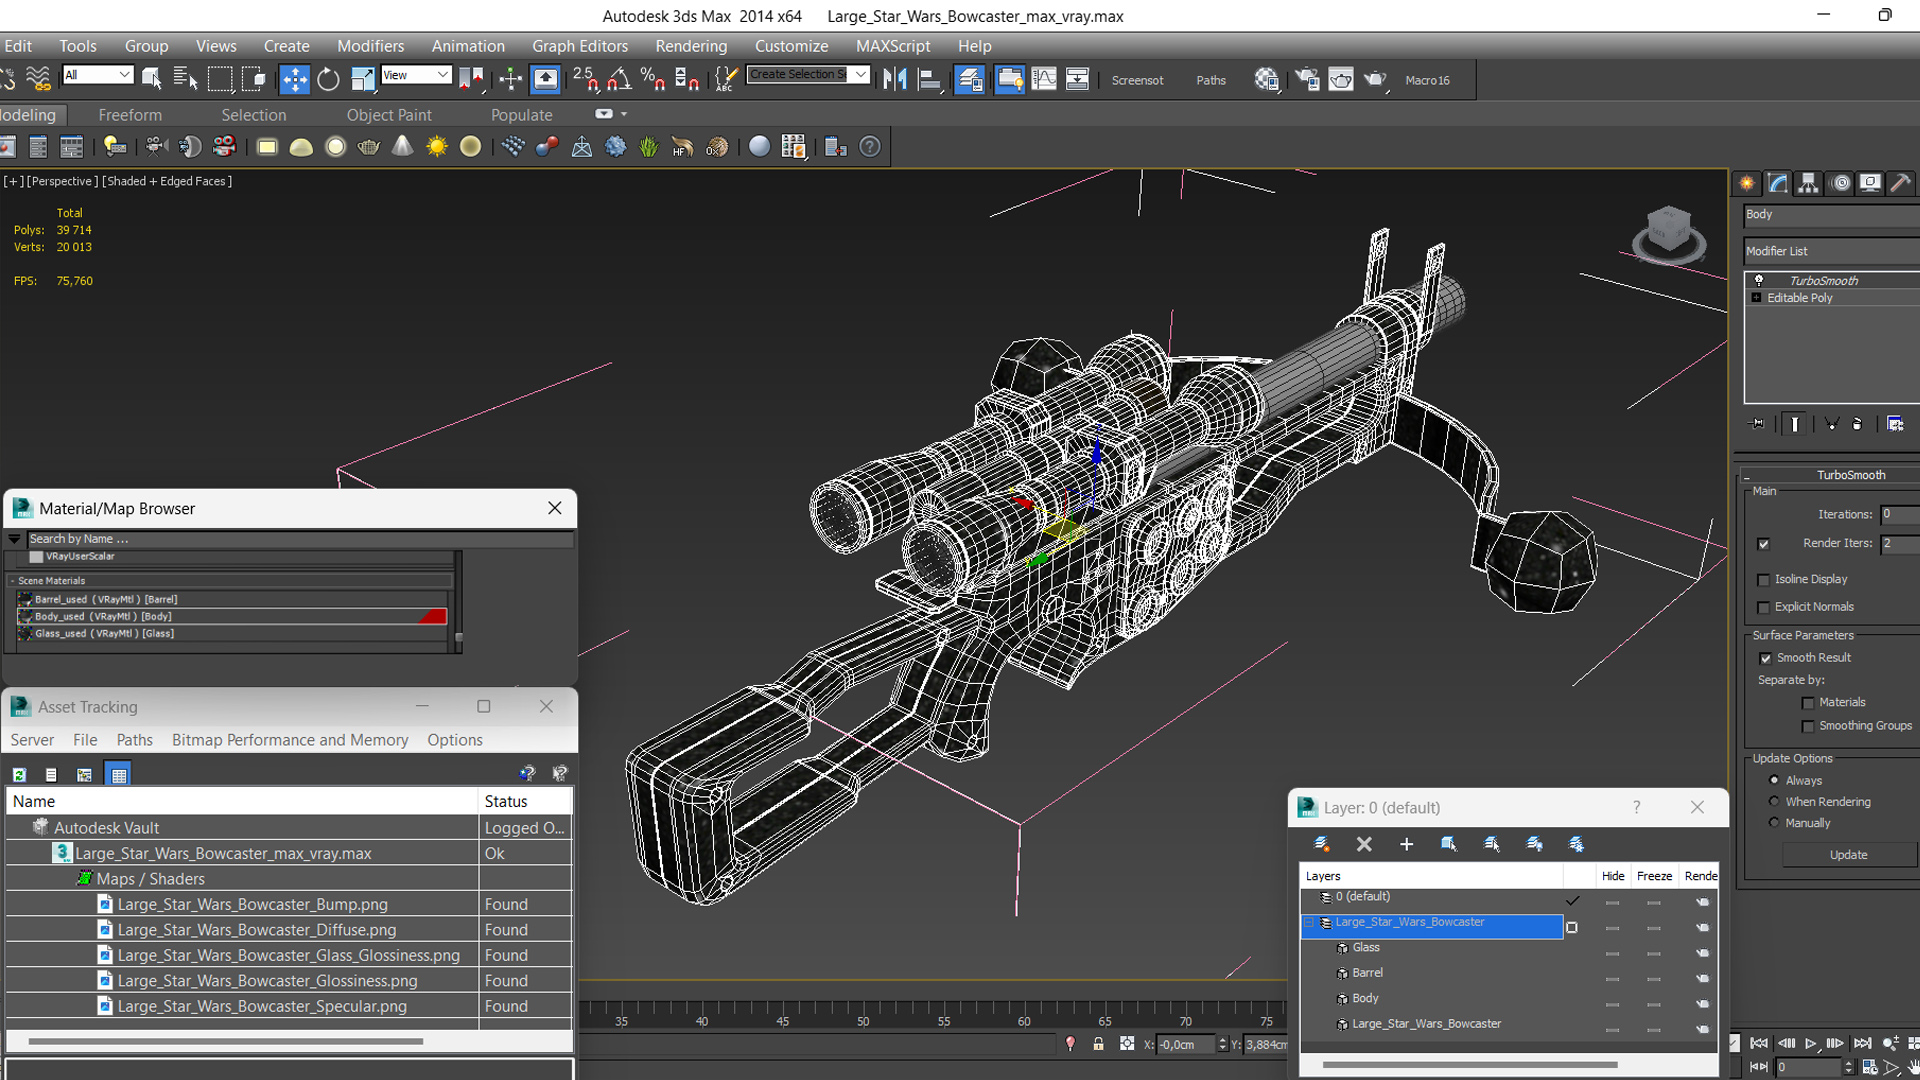Open the Create panel tab
Image resolution: width=1920 pixels, height=1080 pixels.
point(1747,183)
